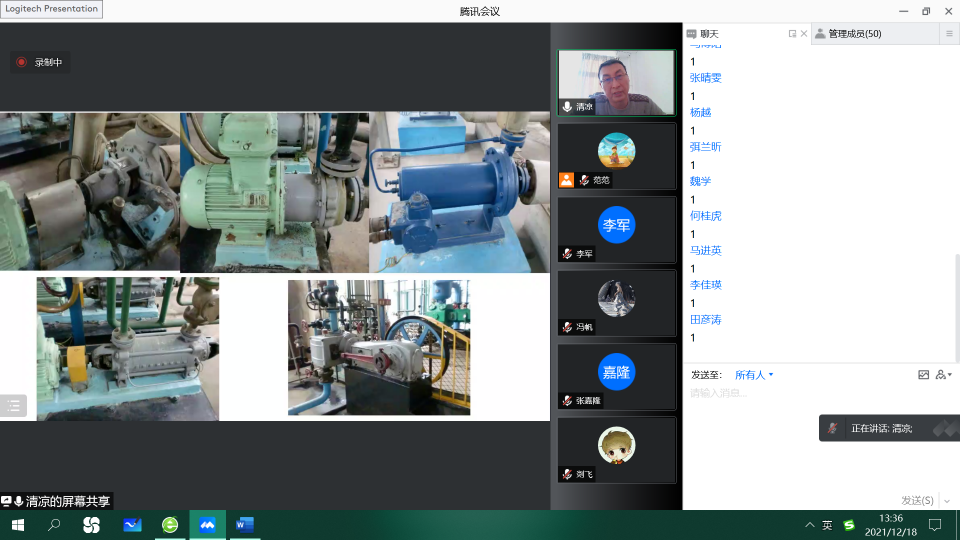Expand the 所有人 recipient dropdown

click(754, 375)
